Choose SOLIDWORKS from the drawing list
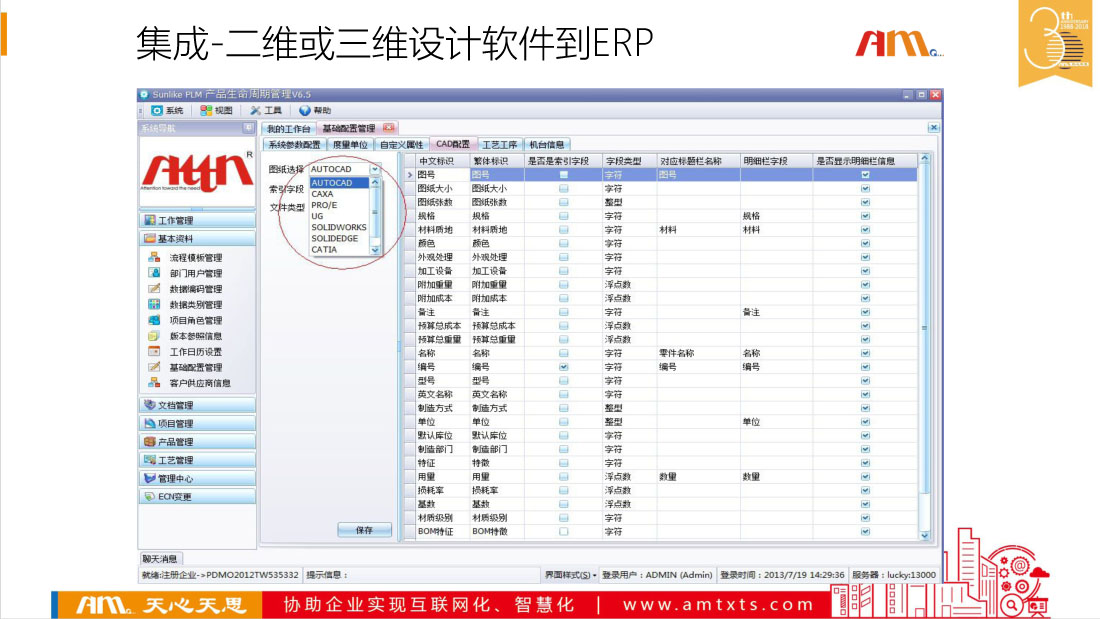 tap(339, 227)
